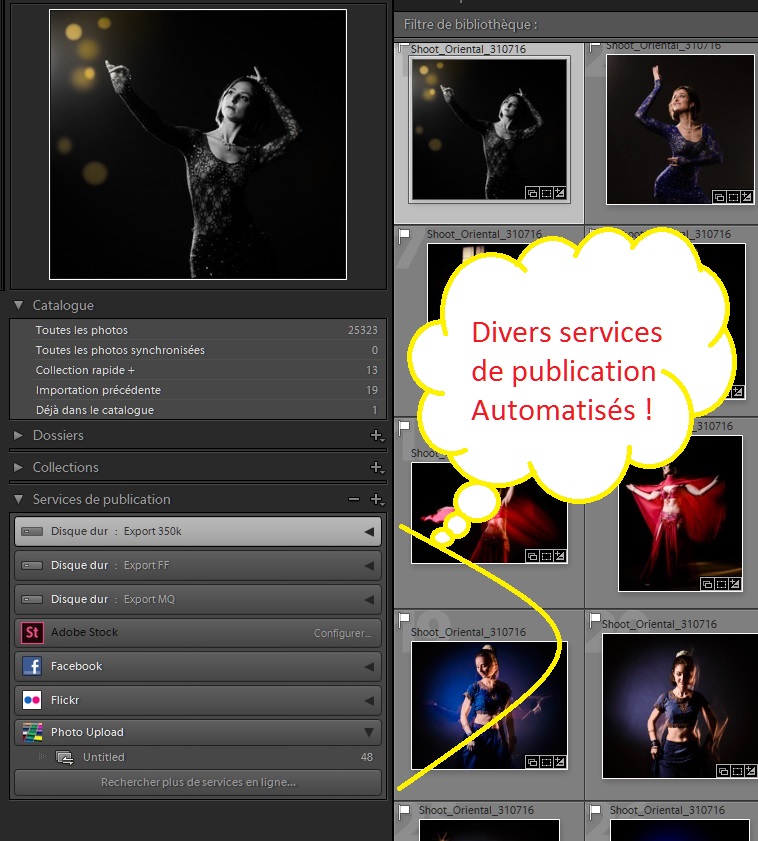
Task: Expand the Dossiers panel
Action: (x=19, y=435)
